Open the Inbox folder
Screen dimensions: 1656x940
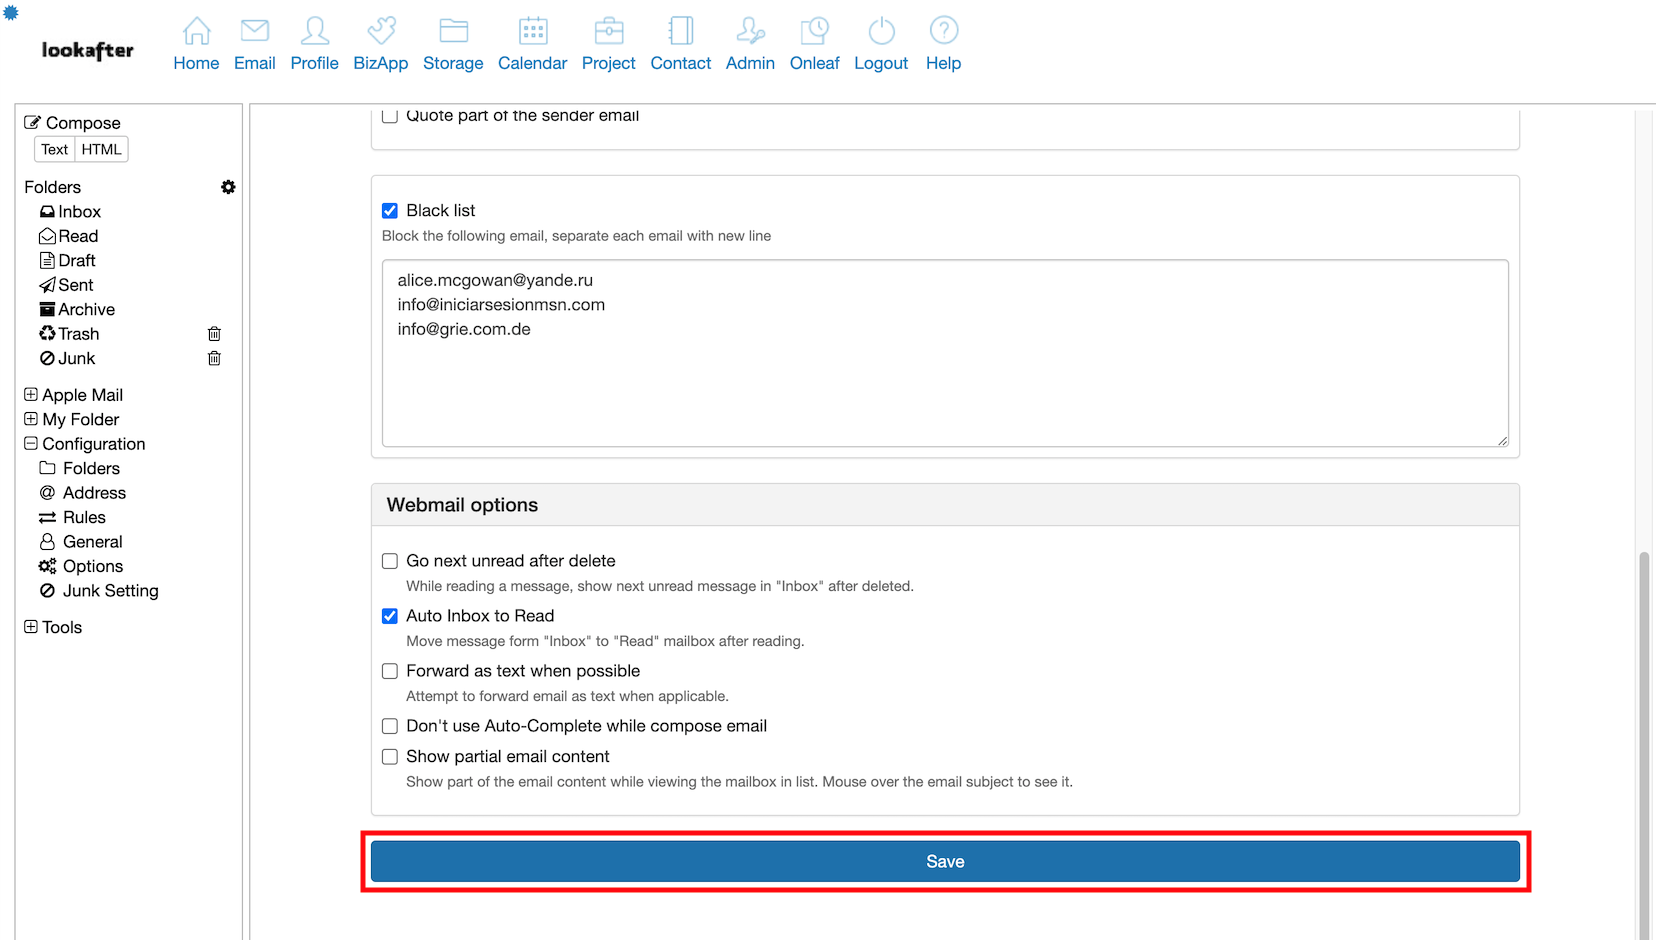coord(79,212)
